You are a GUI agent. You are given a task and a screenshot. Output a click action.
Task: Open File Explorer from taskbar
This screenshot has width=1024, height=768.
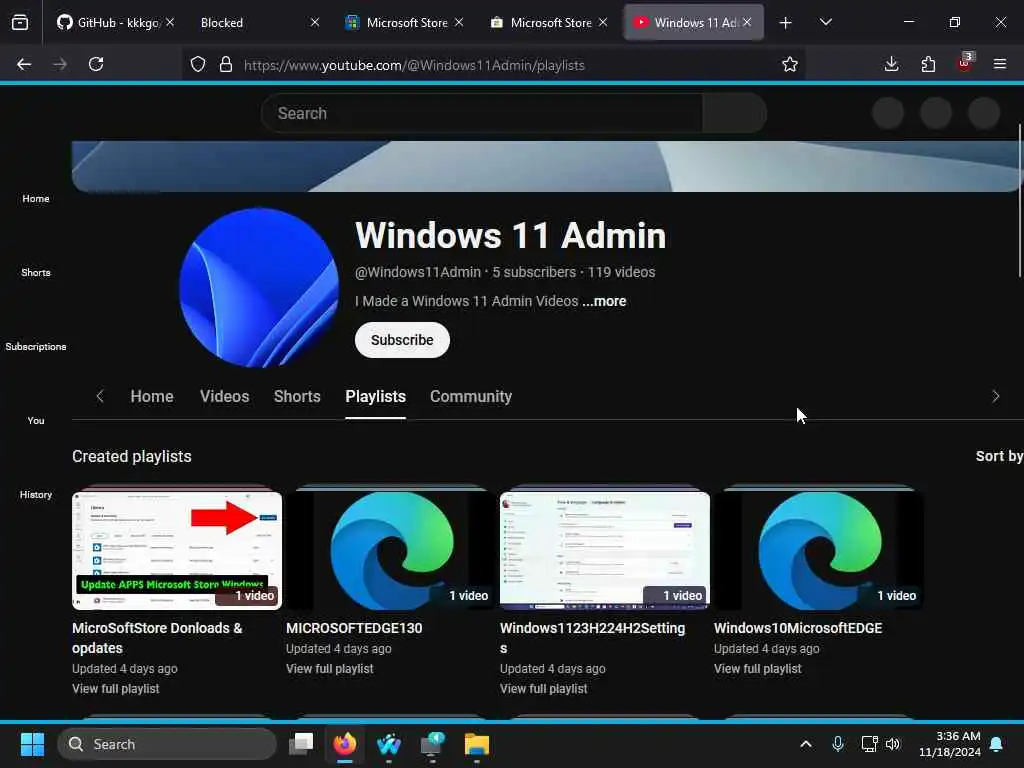477,743
